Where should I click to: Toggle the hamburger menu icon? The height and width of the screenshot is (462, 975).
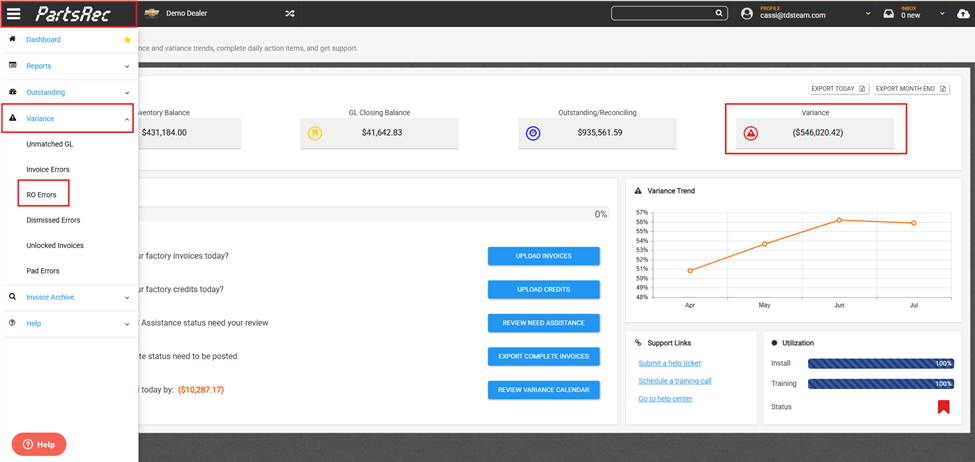click(14, 14)
